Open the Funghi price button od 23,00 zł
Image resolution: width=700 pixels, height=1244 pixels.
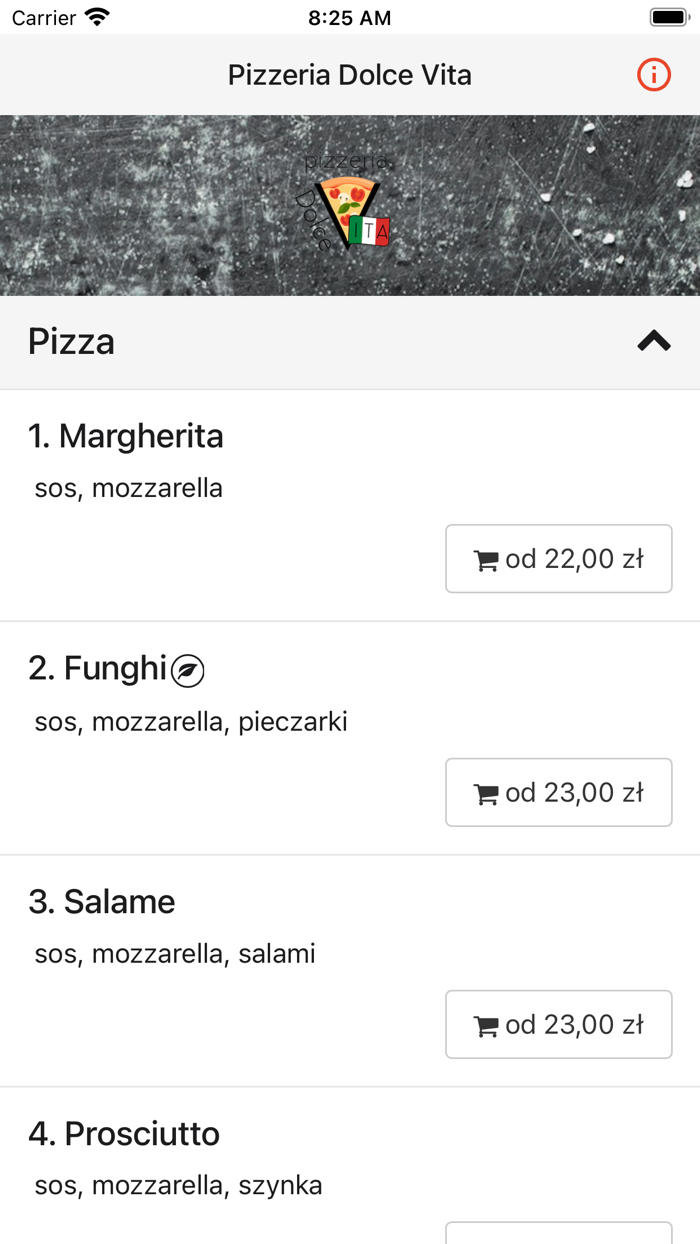click(558, 792)
